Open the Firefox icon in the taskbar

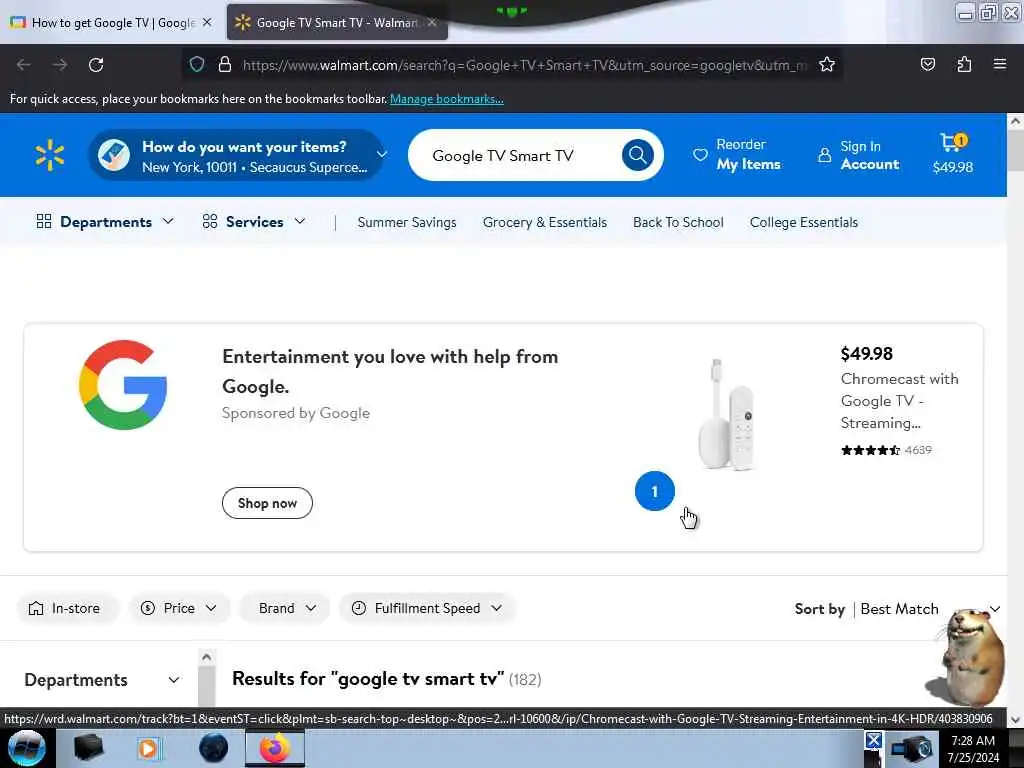[x=275, y=748]
